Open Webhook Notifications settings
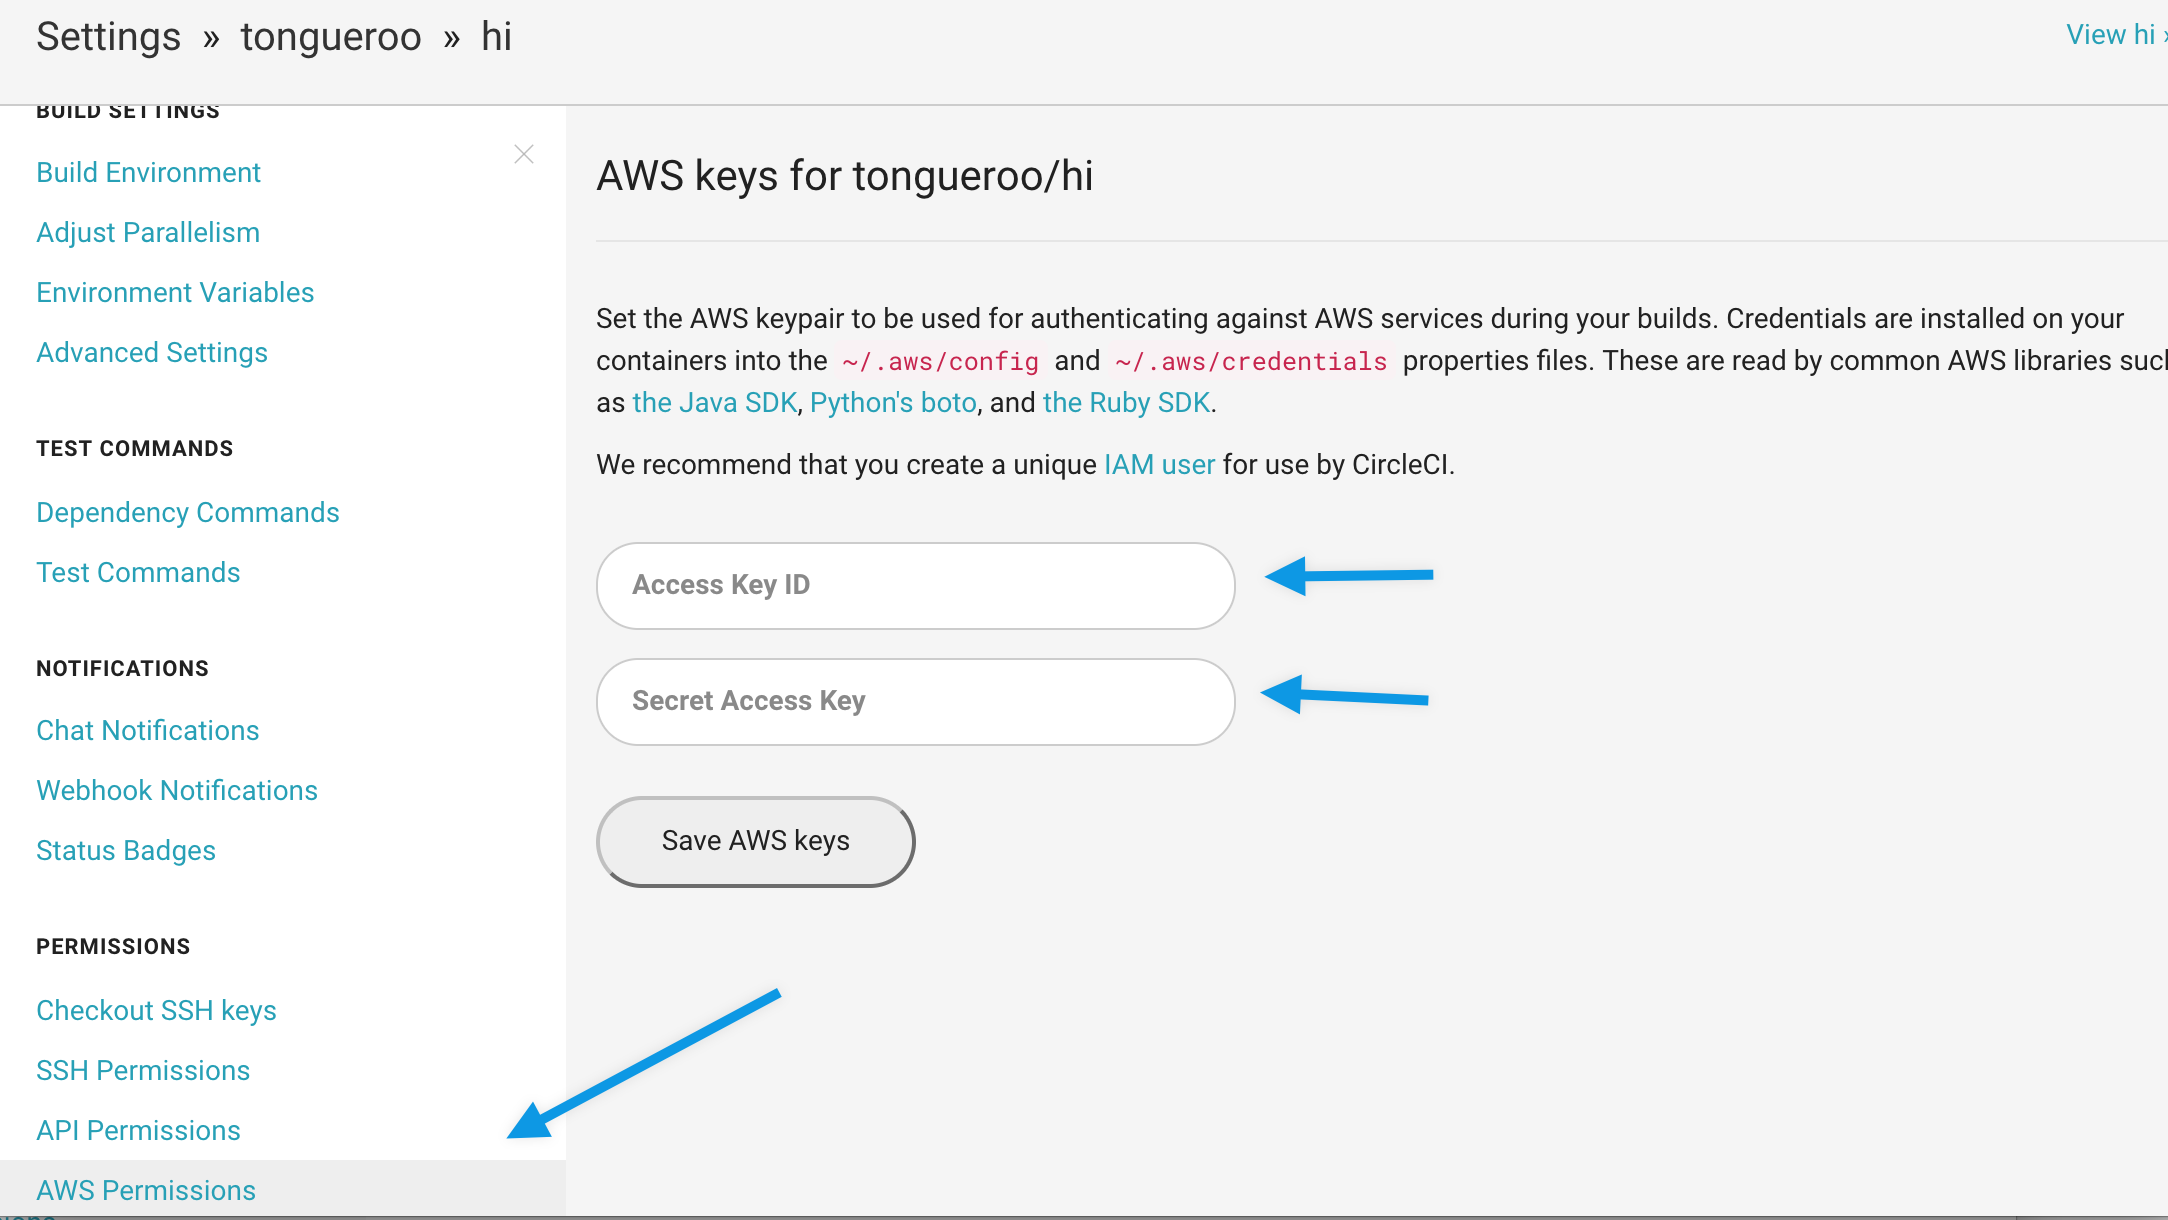This screenshot has height=1220, width=2168. pyautogui.click(x=177, y=790)
